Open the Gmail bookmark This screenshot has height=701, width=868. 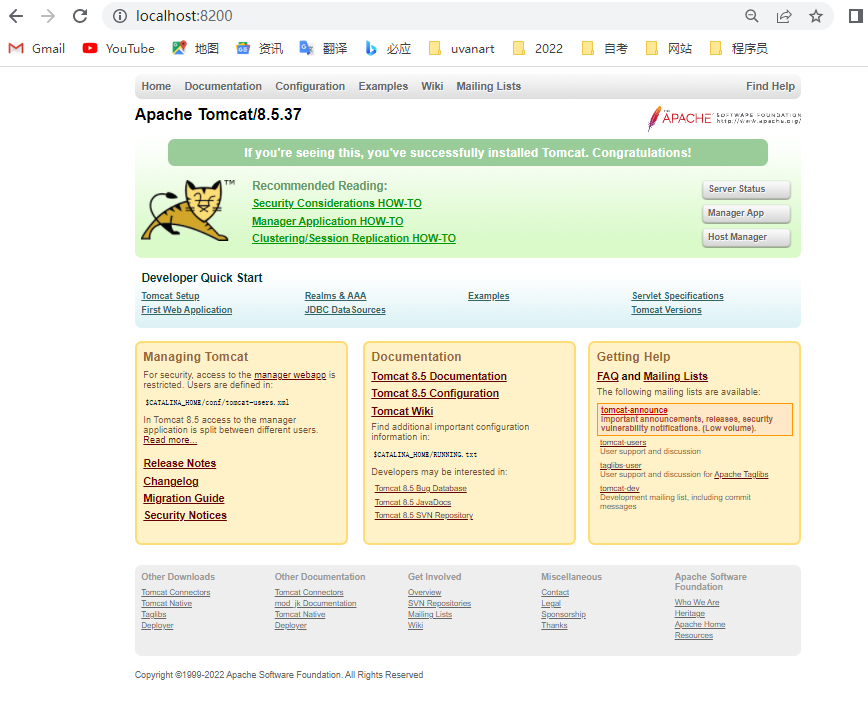click(37, 49)
